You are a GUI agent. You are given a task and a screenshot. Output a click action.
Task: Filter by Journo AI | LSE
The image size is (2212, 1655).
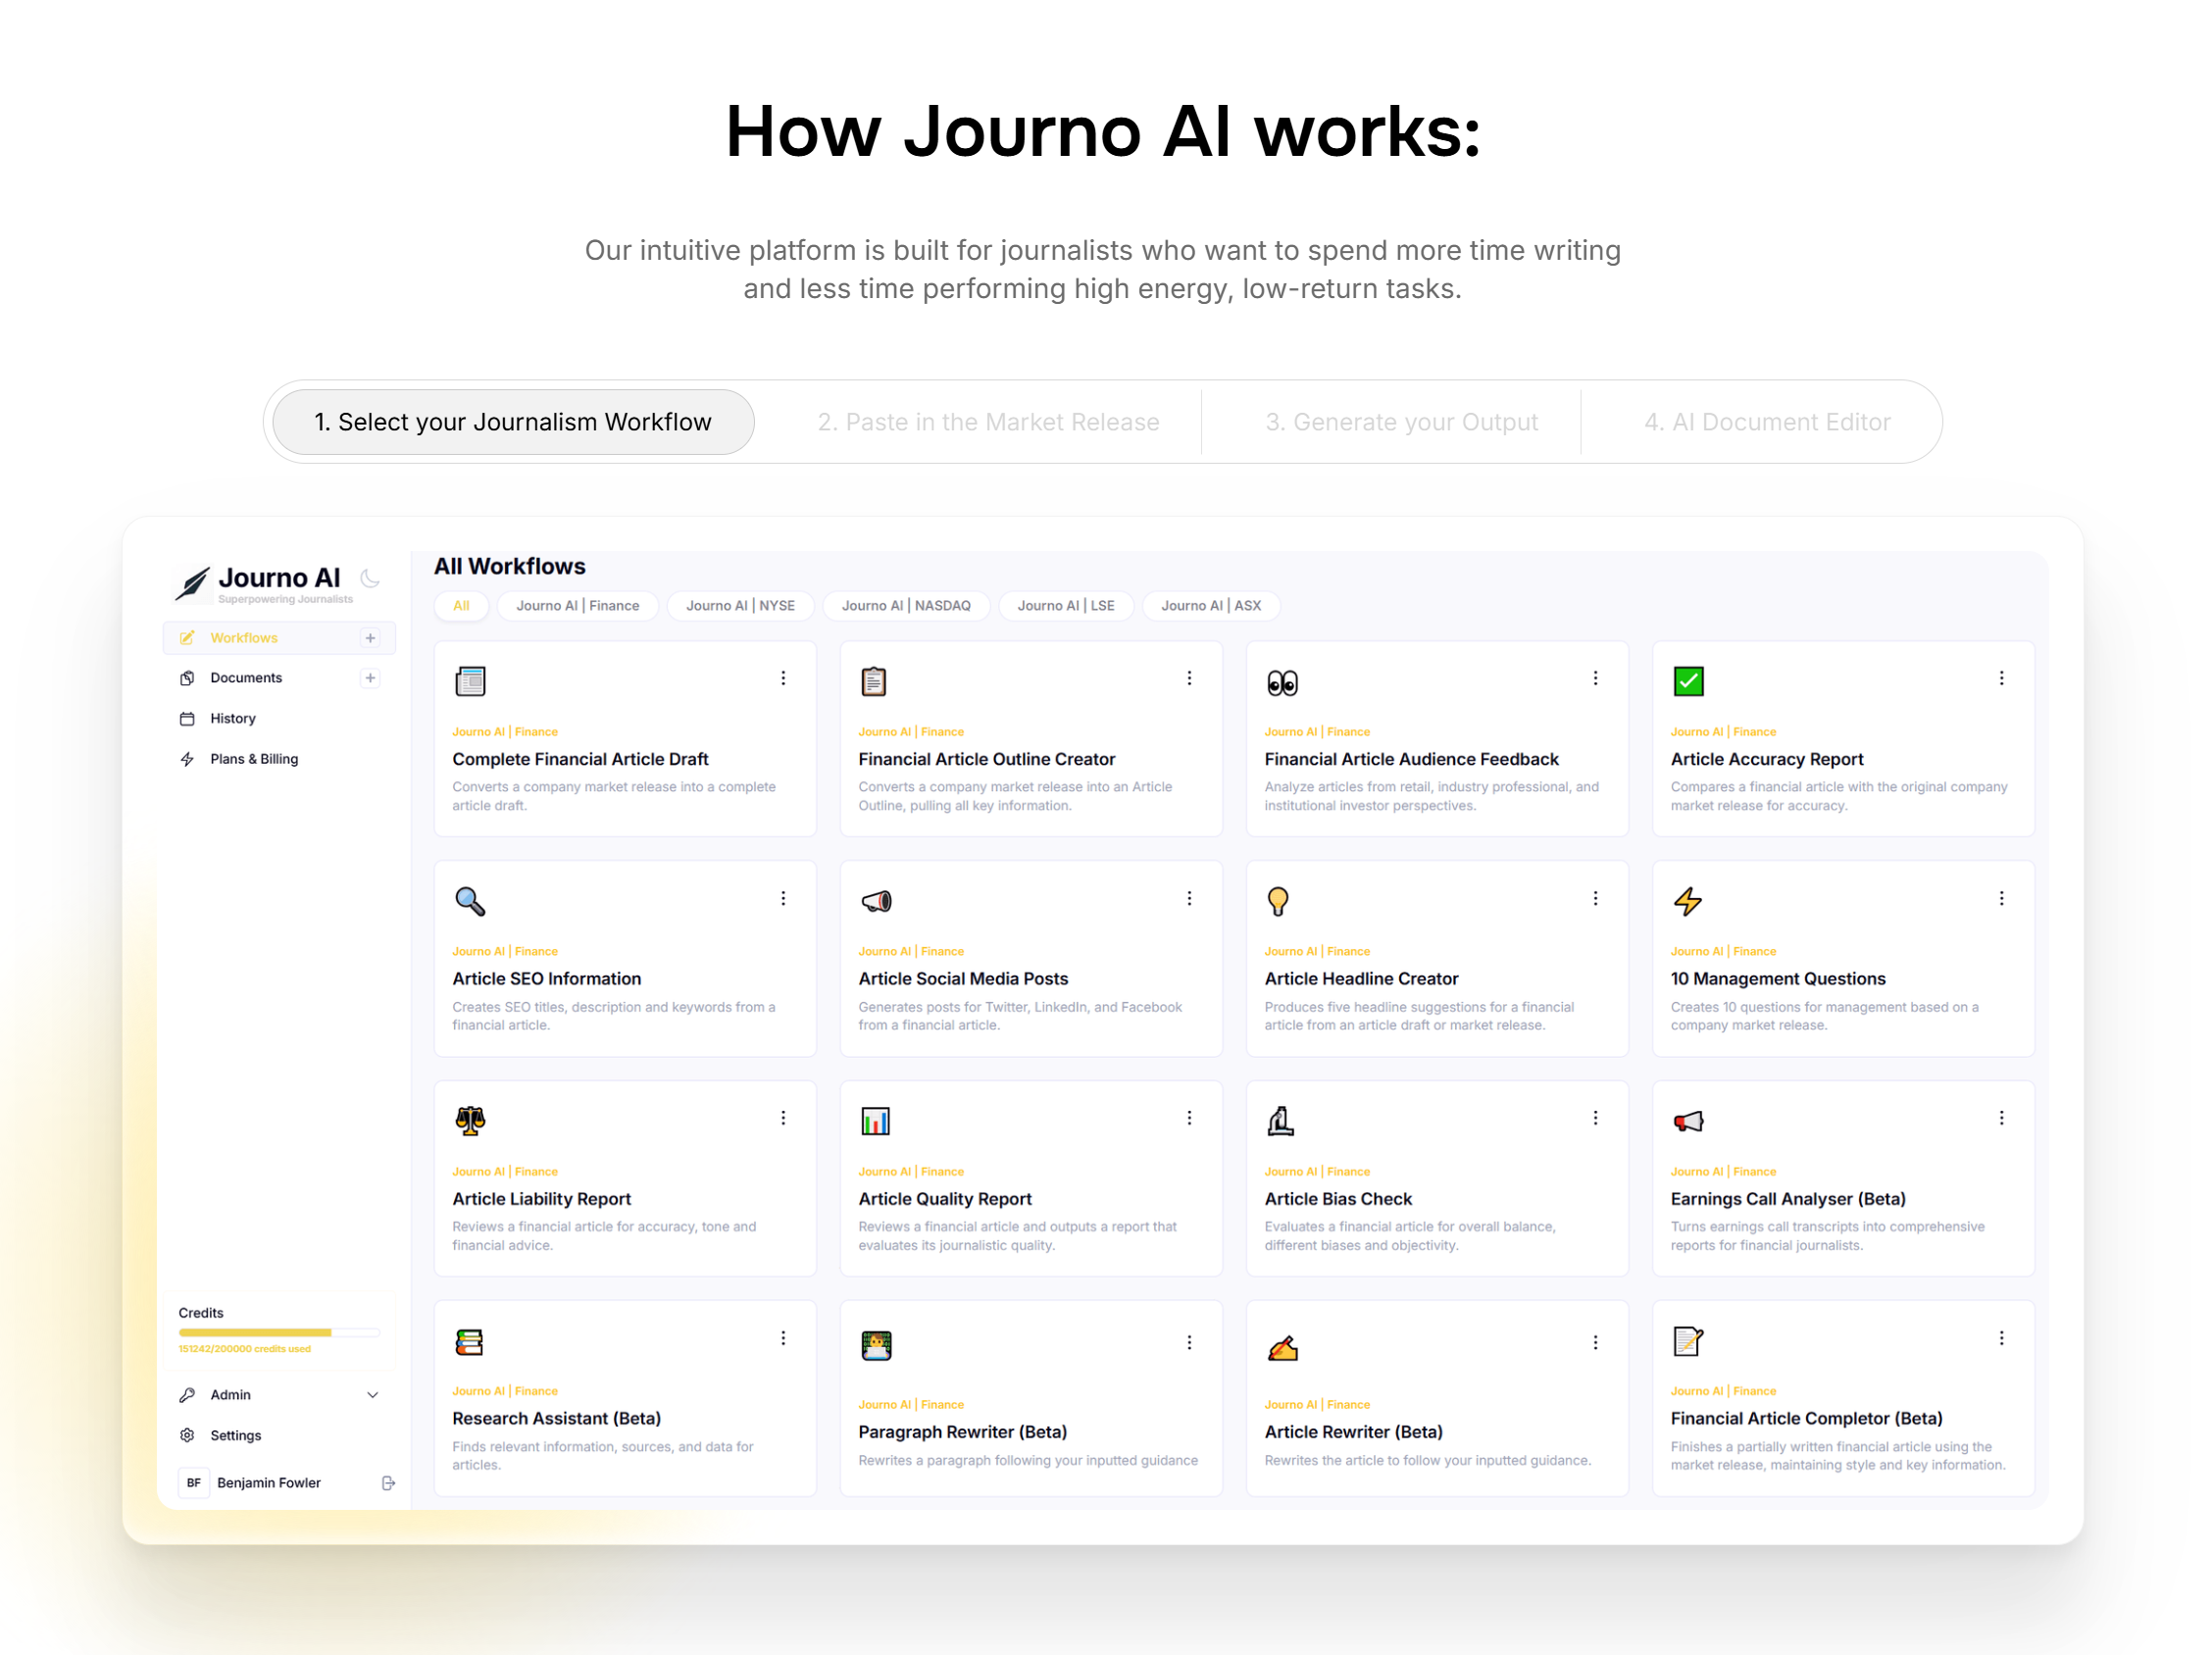click(x=1066, y=606)
